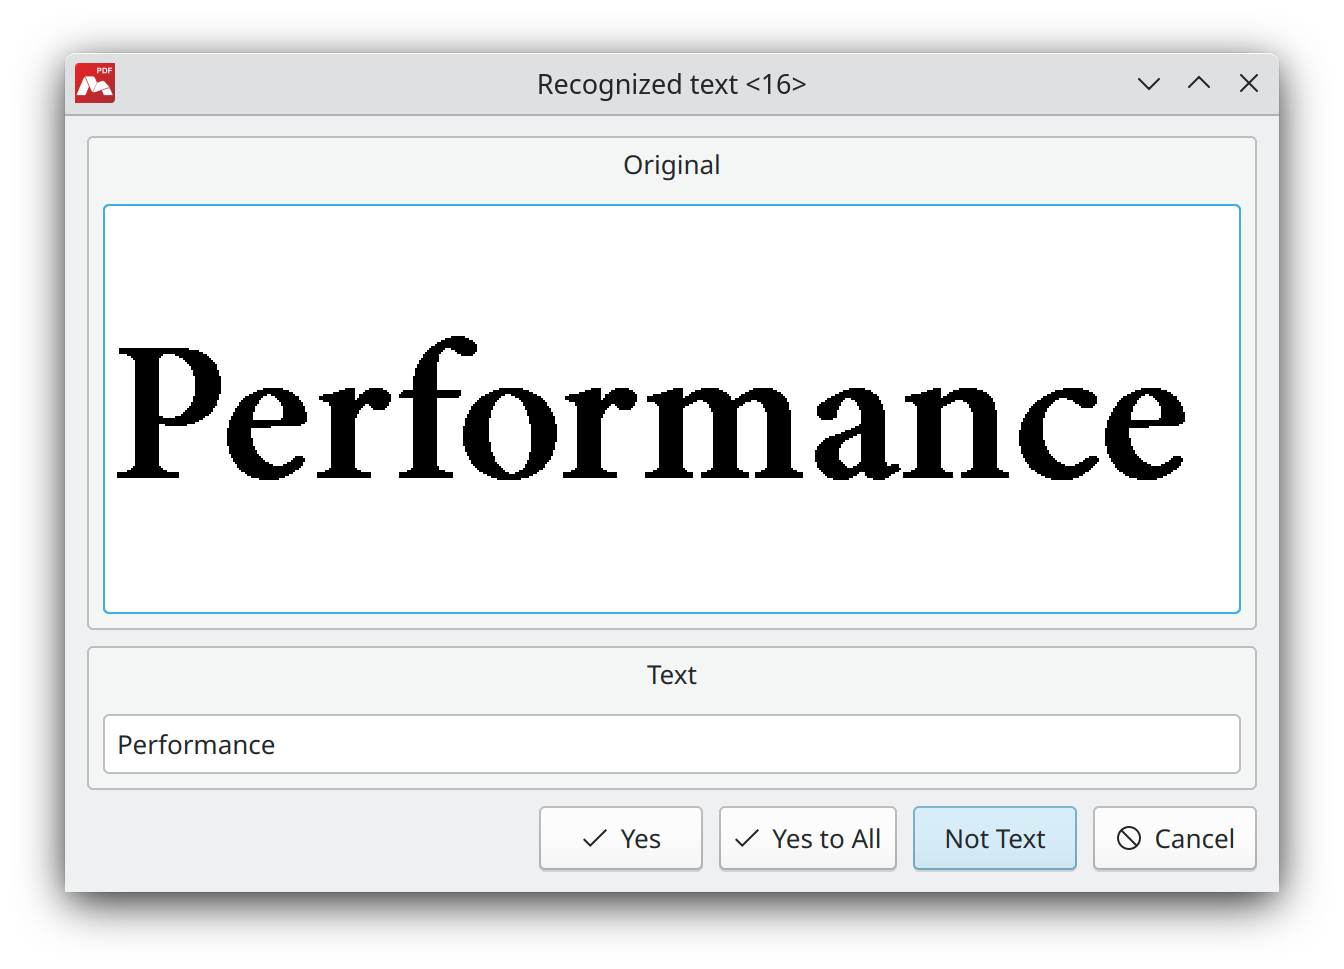Click the up chevron in the title bar
The height and width of the screenshot is (969, 1344).
click(x=1199, y=83)
